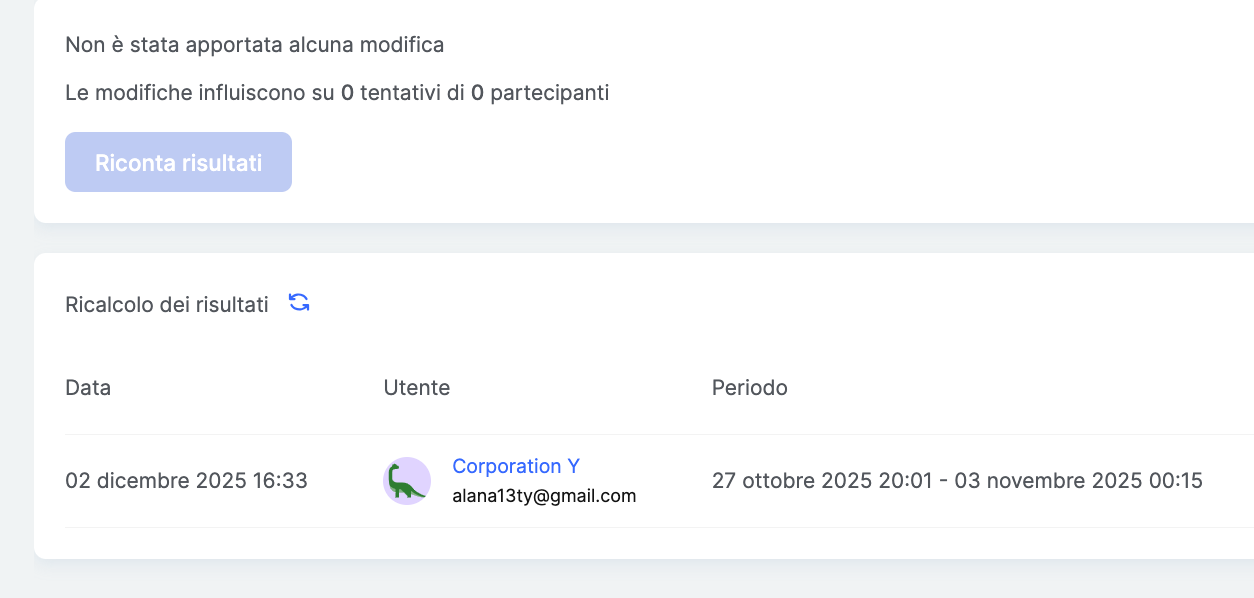Click the alana13ty@gmail.com email address

coord(544,496)
